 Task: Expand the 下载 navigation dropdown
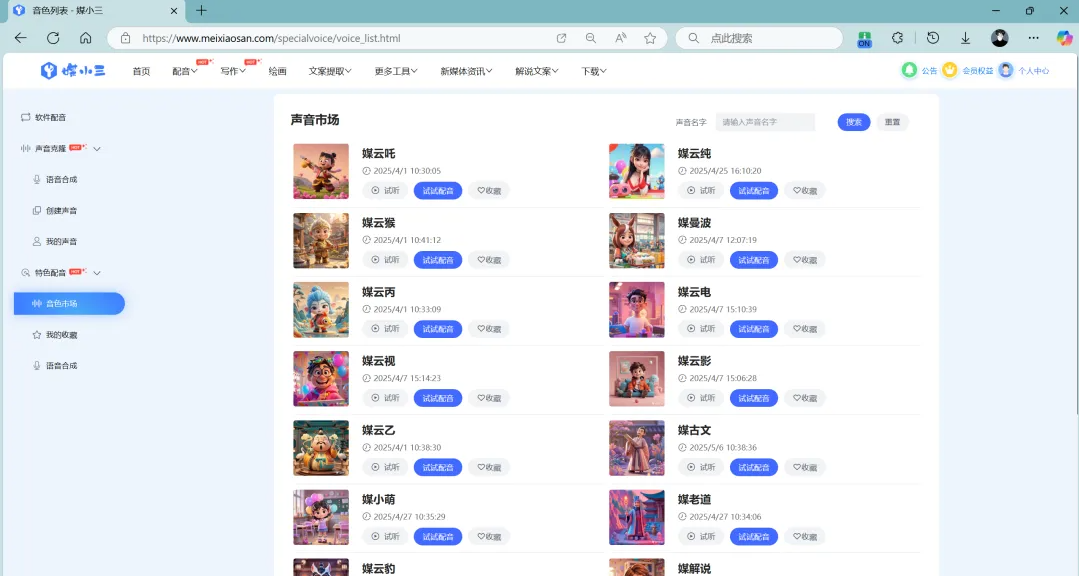594,71
